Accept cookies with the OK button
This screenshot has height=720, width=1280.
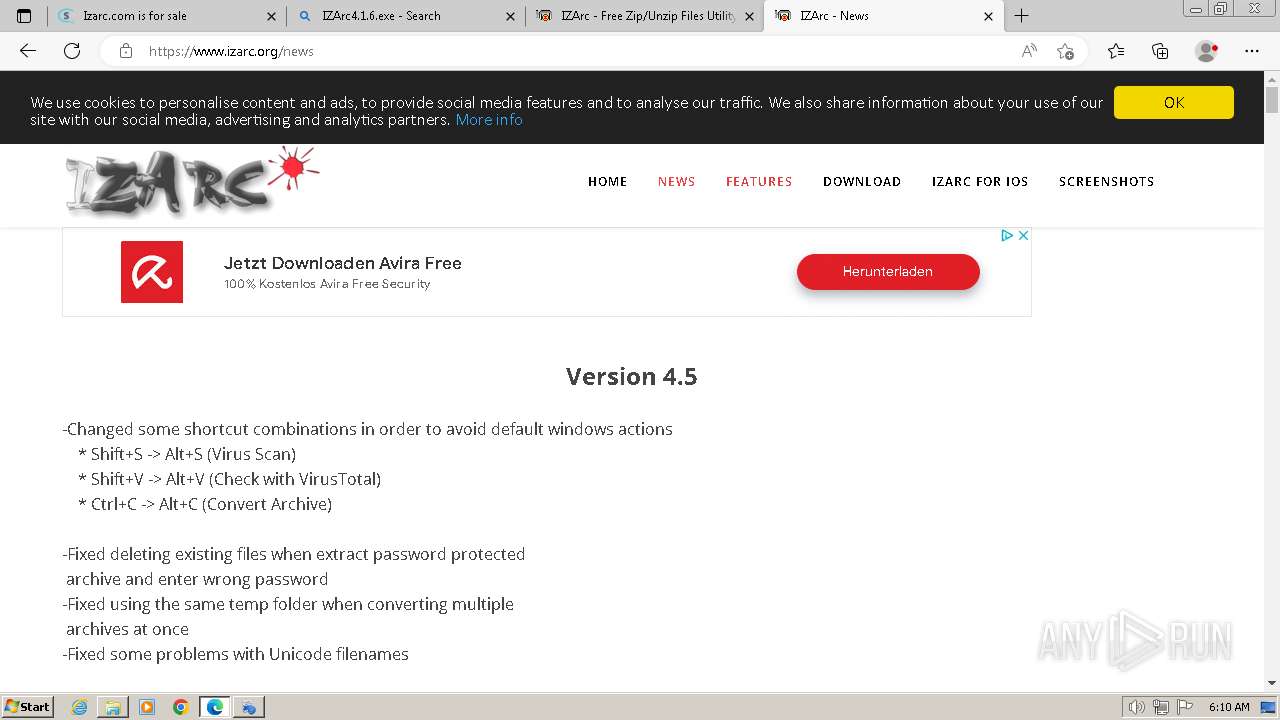pyautogui.click(x=1174, y=102)
